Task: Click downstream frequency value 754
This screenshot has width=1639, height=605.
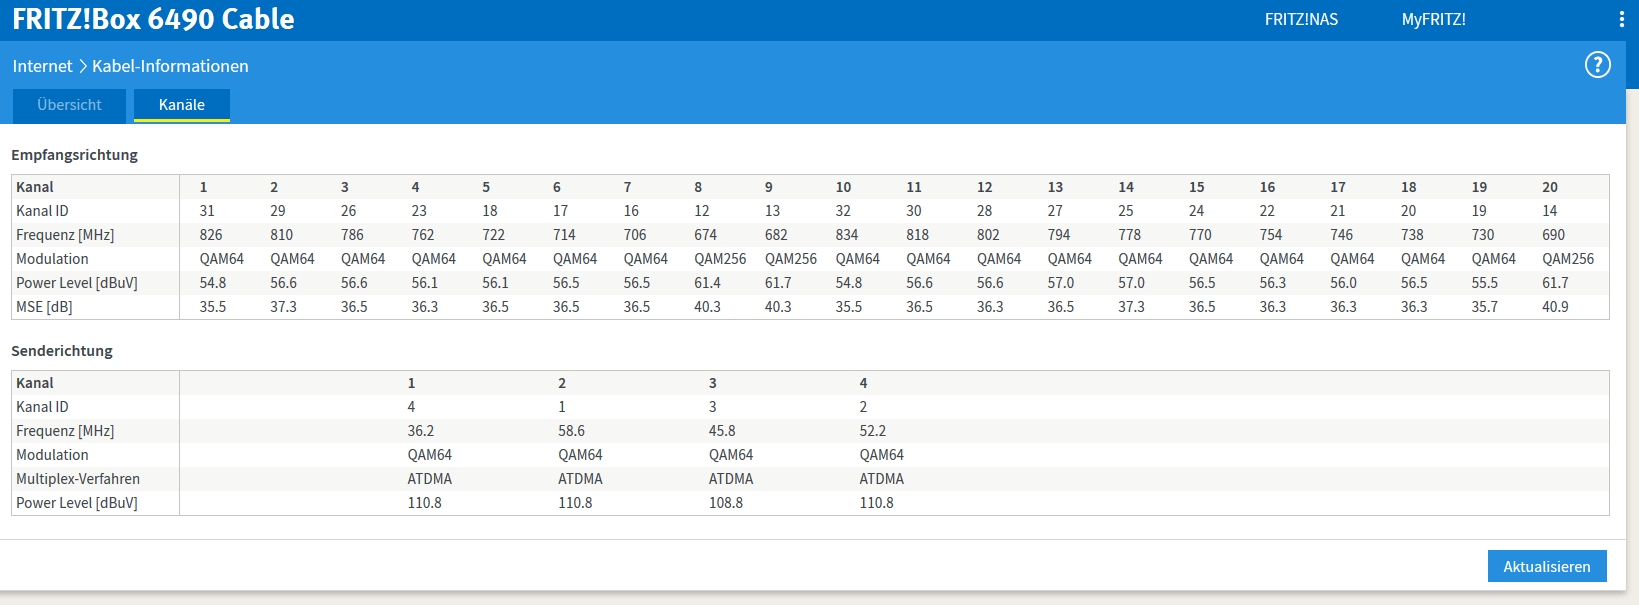Action: (x=1271, y=235)
